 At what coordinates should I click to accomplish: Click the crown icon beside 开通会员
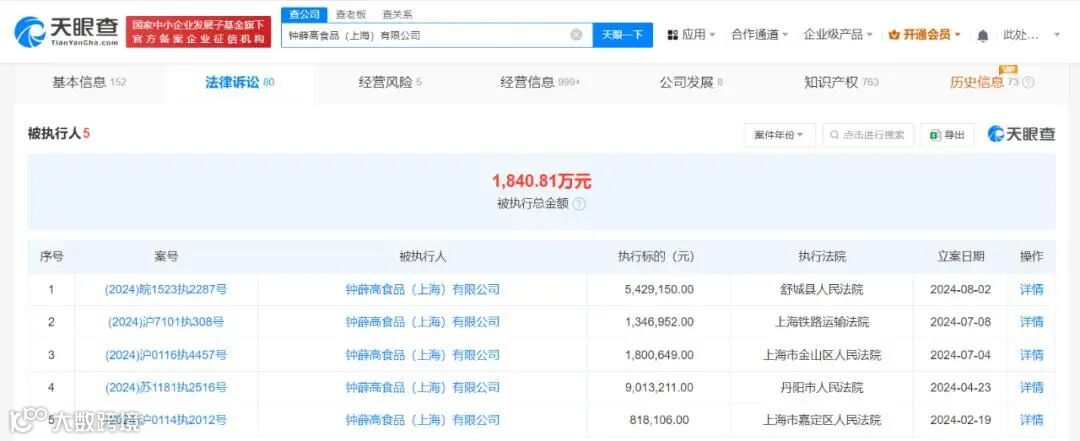tap(894, 34)
